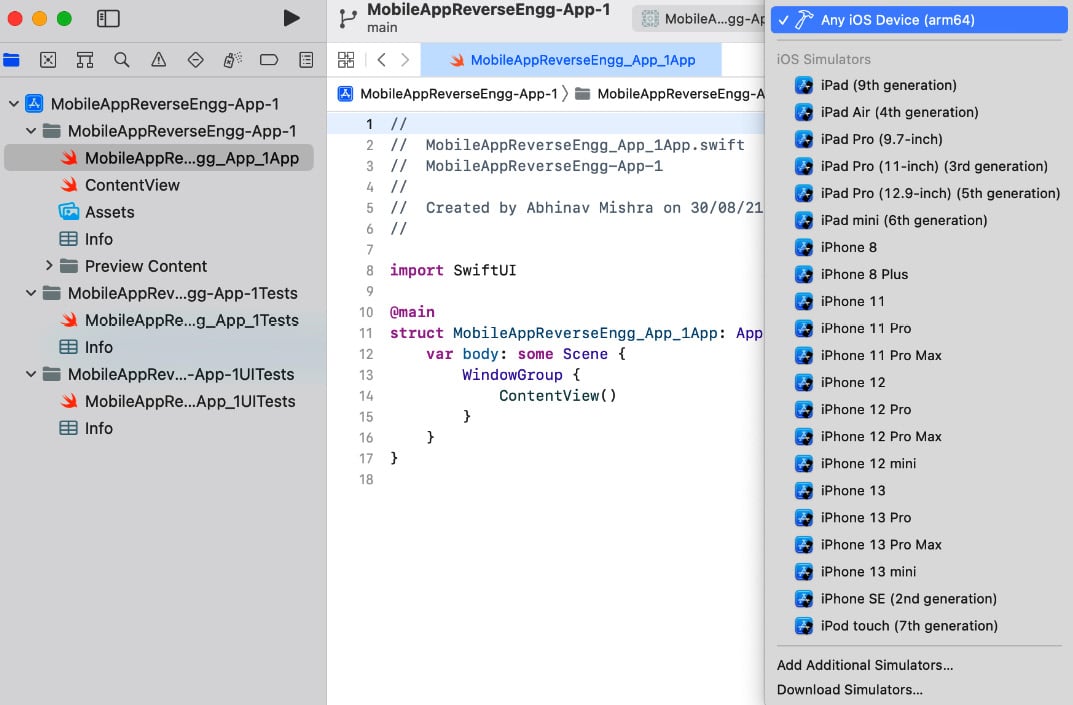Pick the iPhone 13 mini simulator

(919, 572)
